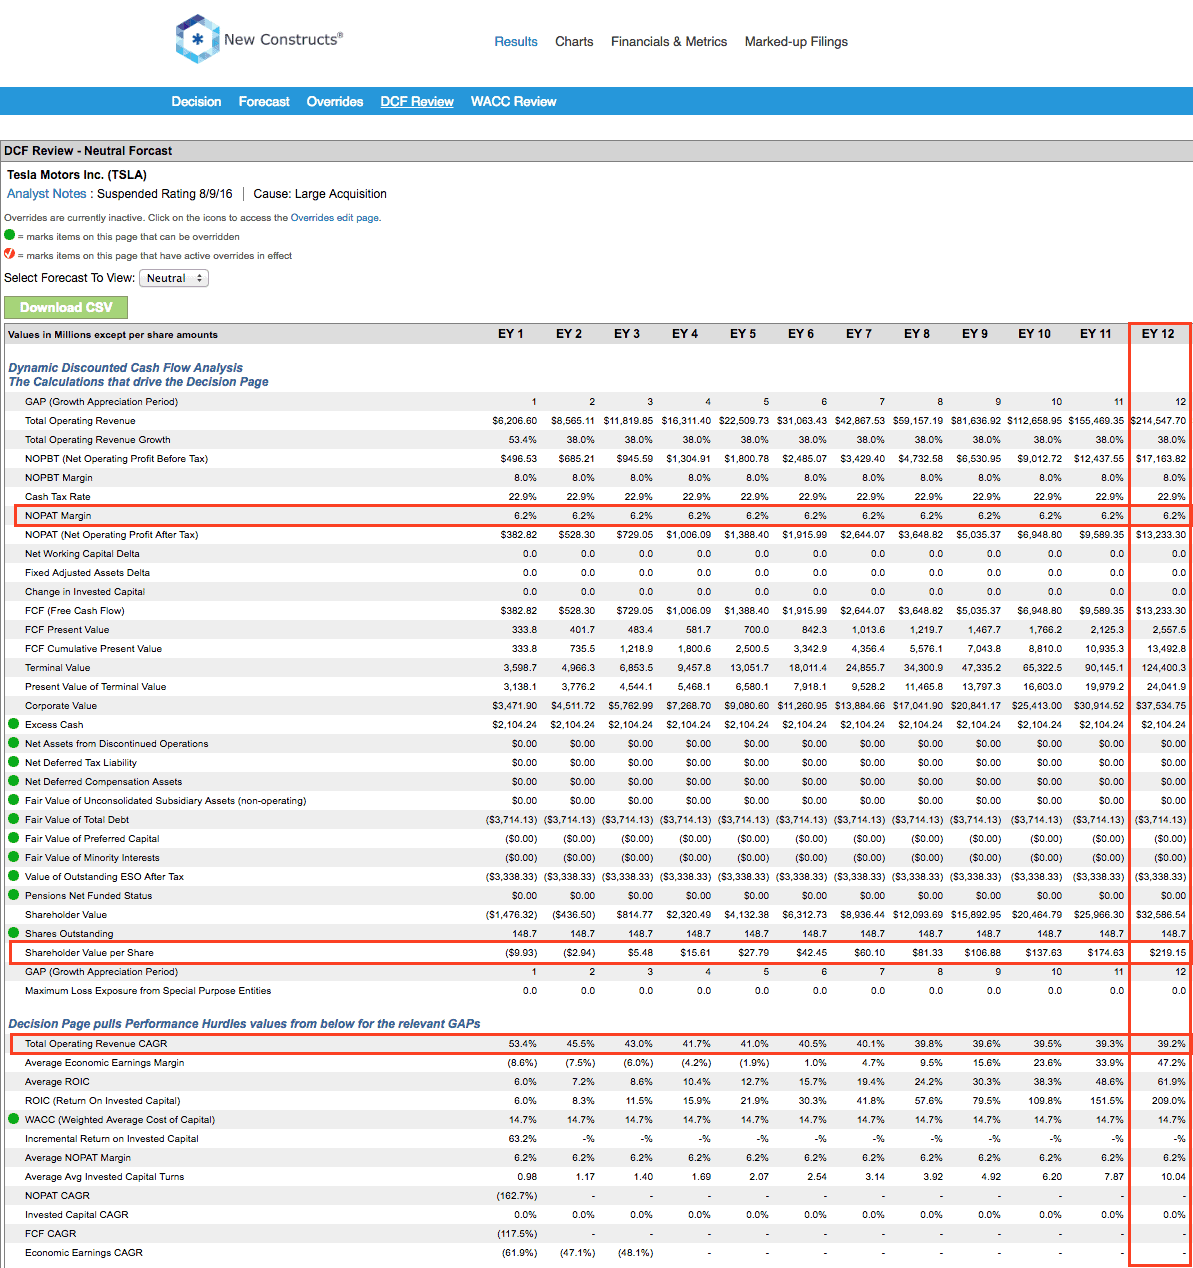Screen dimensions: 1193x1268
Task: Open the Shares Outstanding override icon
Action: click(14, 933)
